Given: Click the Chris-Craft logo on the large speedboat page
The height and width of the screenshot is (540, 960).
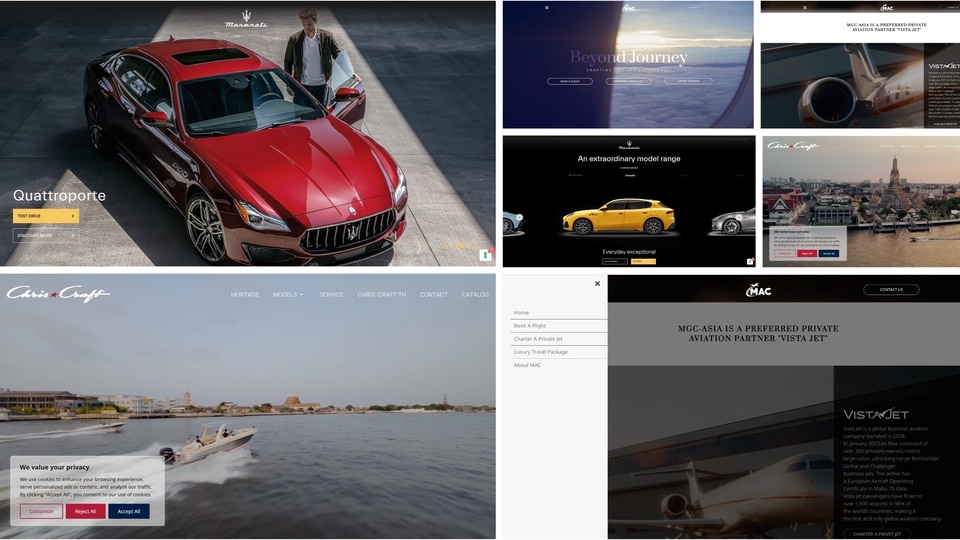Looking at the screenshot, I should click(58, 294).
